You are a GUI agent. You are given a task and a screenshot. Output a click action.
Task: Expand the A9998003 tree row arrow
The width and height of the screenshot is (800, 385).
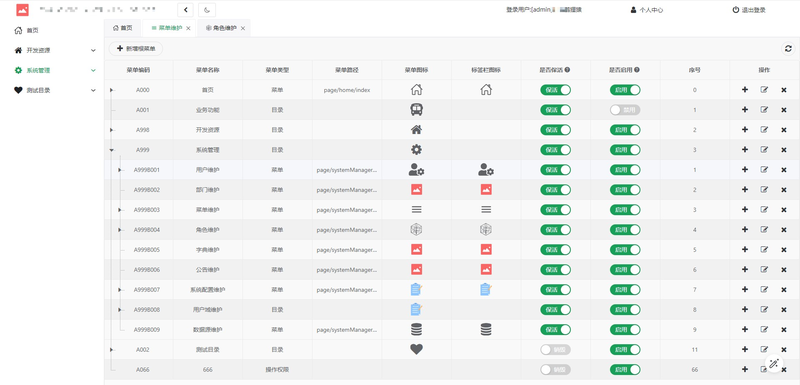click(119, 210)
